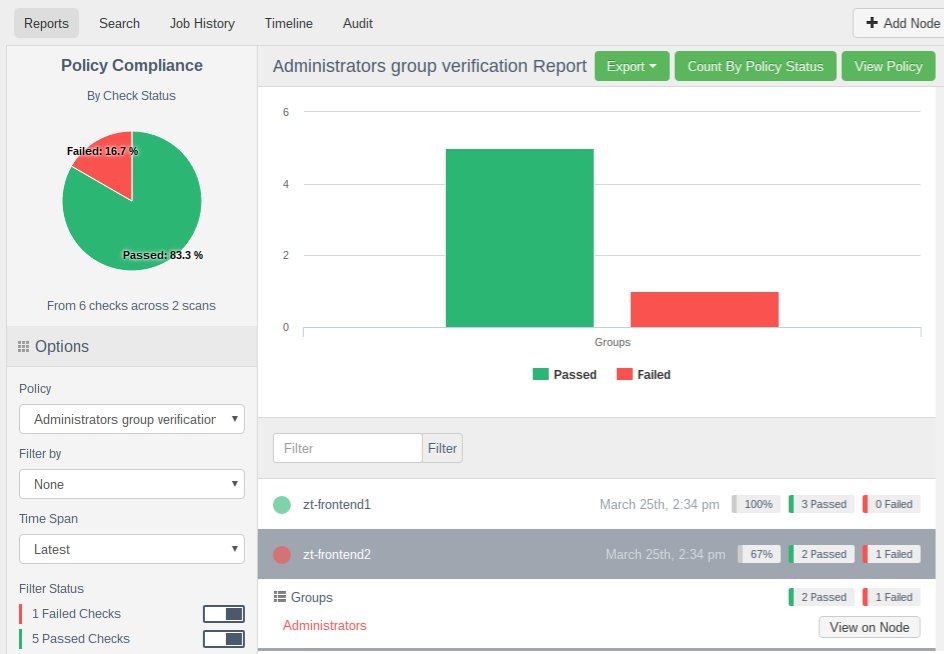Click the 1 Failed badge on zt-frontend2
This screenshot has height=654, width=944.
(892, 554)
